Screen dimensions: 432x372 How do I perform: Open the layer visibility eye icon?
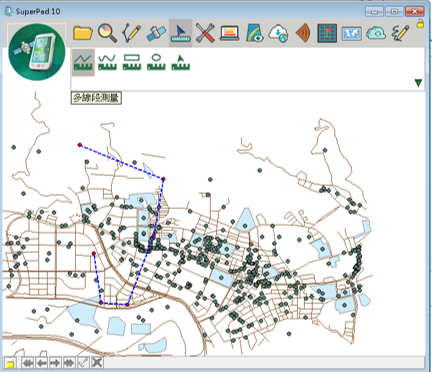point(255,33)
